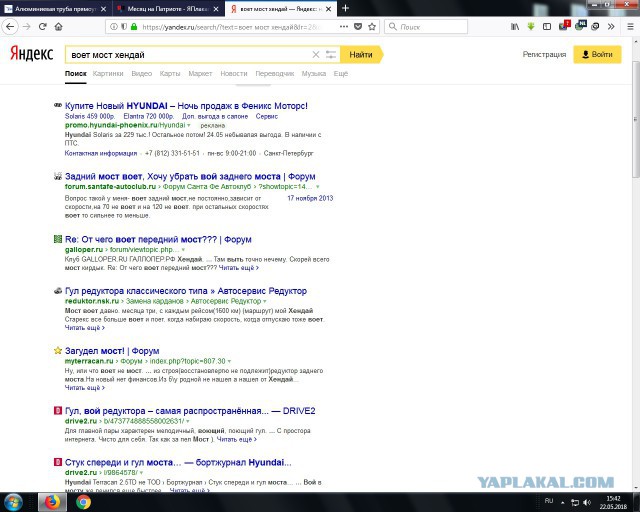Open the browser home page icon
The width and height of the screenshot is (640, 512).
[x=58, y=27]
